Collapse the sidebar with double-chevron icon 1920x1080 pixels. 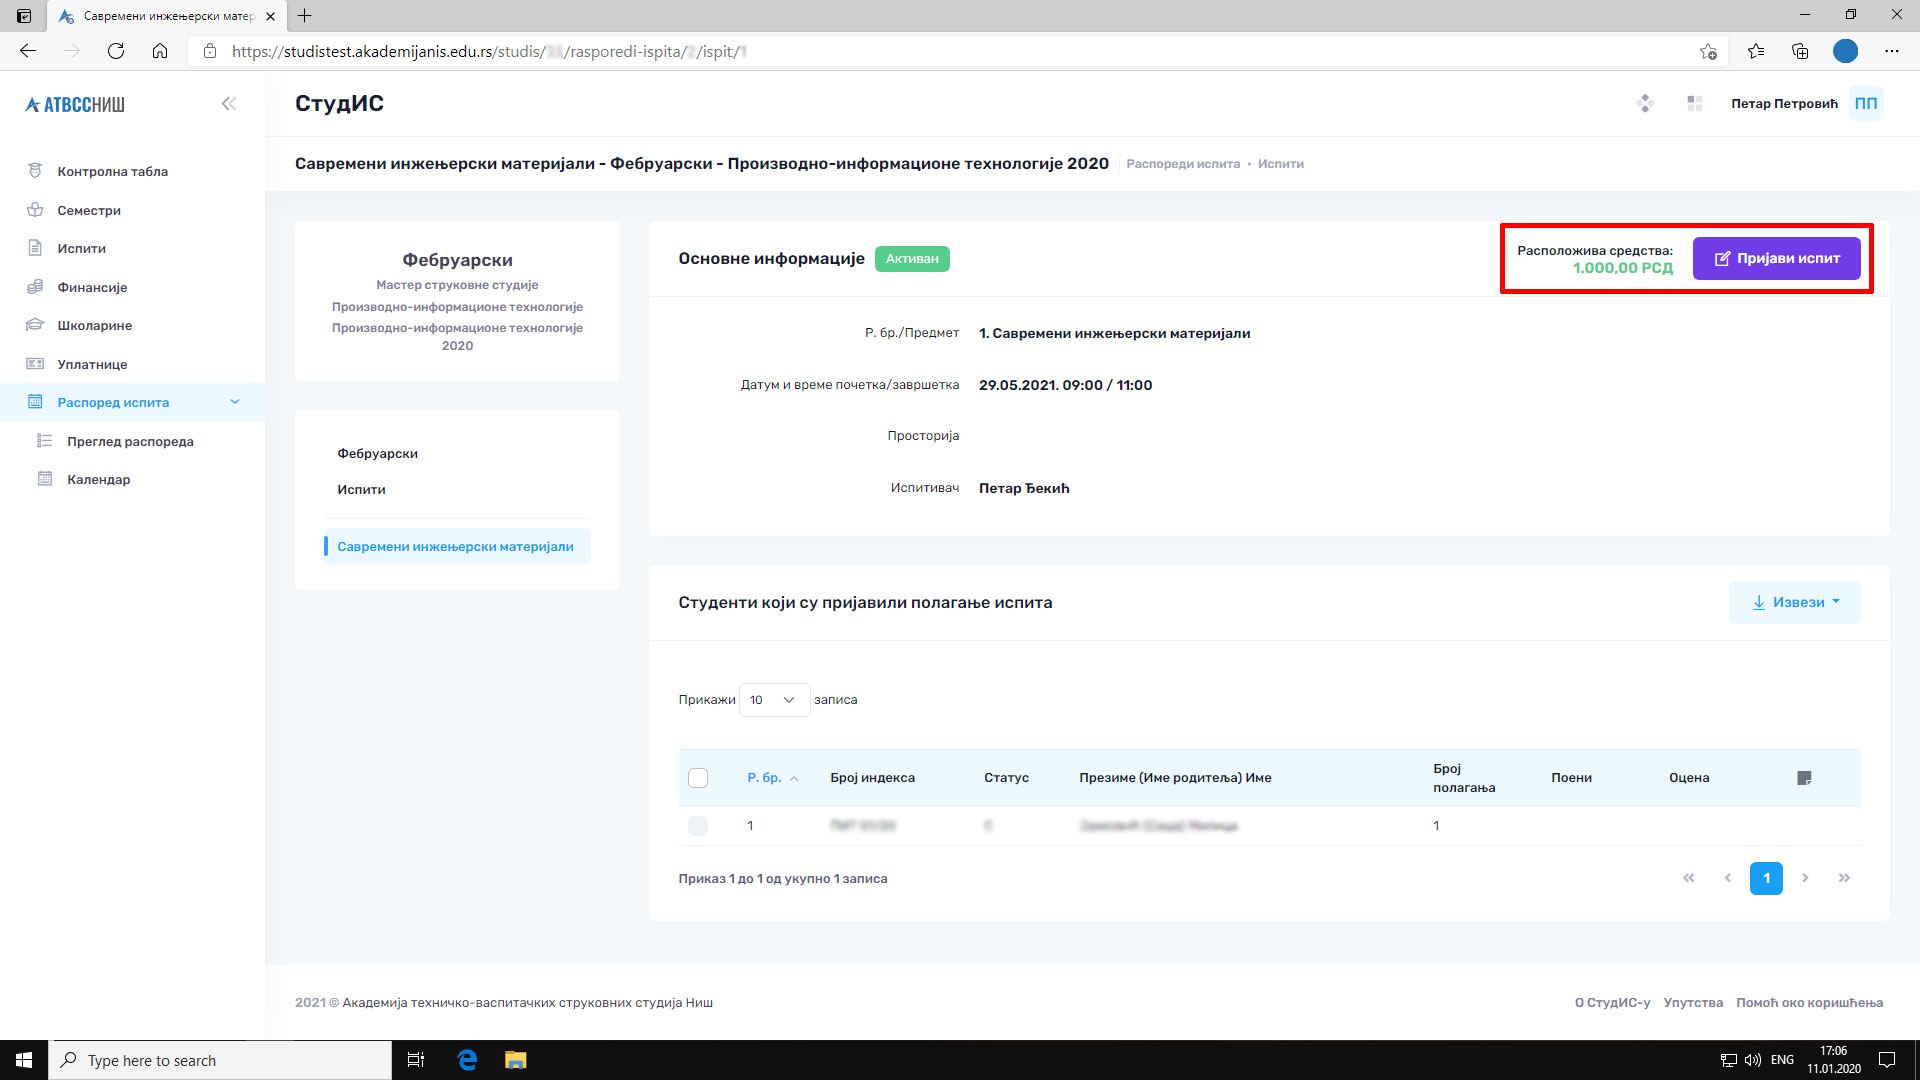click(x=229, y=104)
